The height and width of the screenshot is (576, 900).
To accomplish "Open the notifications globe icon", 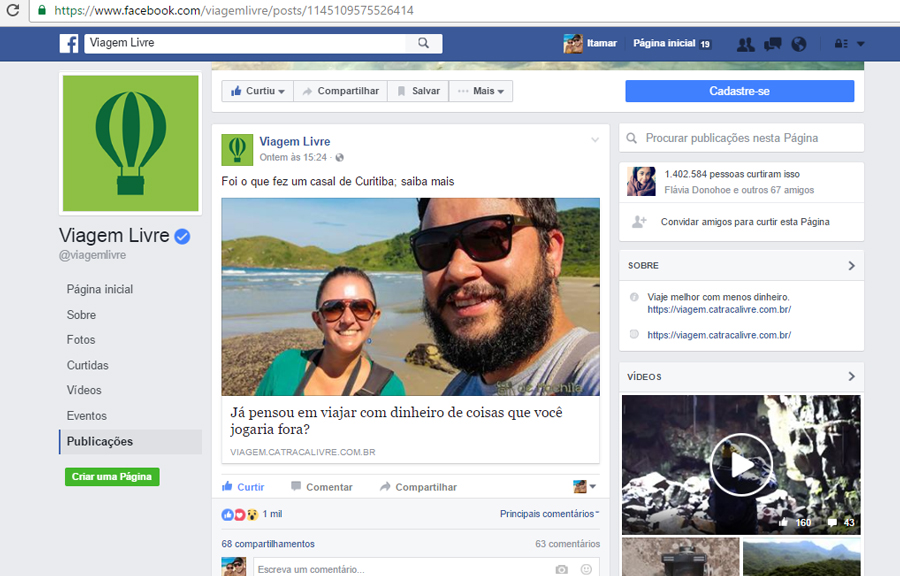I will pyautogui.click(x=798, y=44).
